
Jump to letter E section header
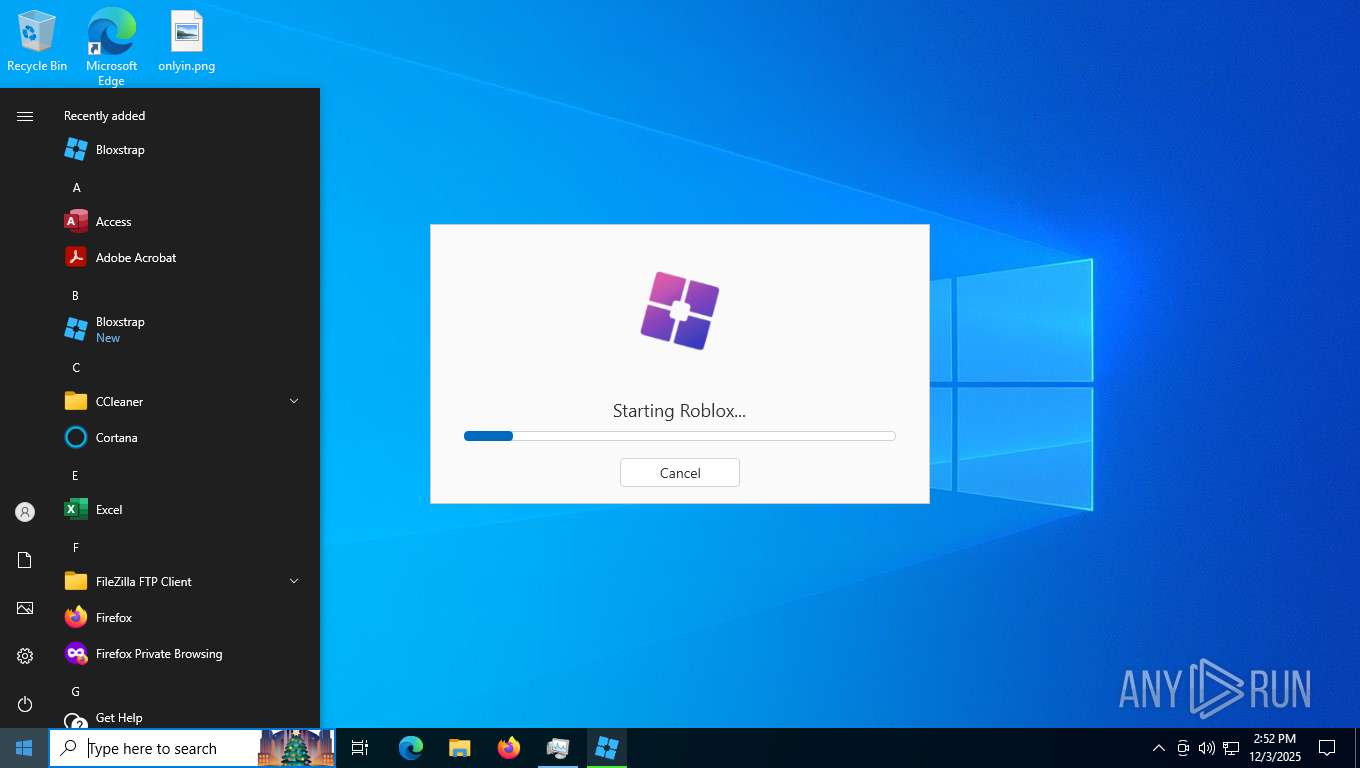75,476
